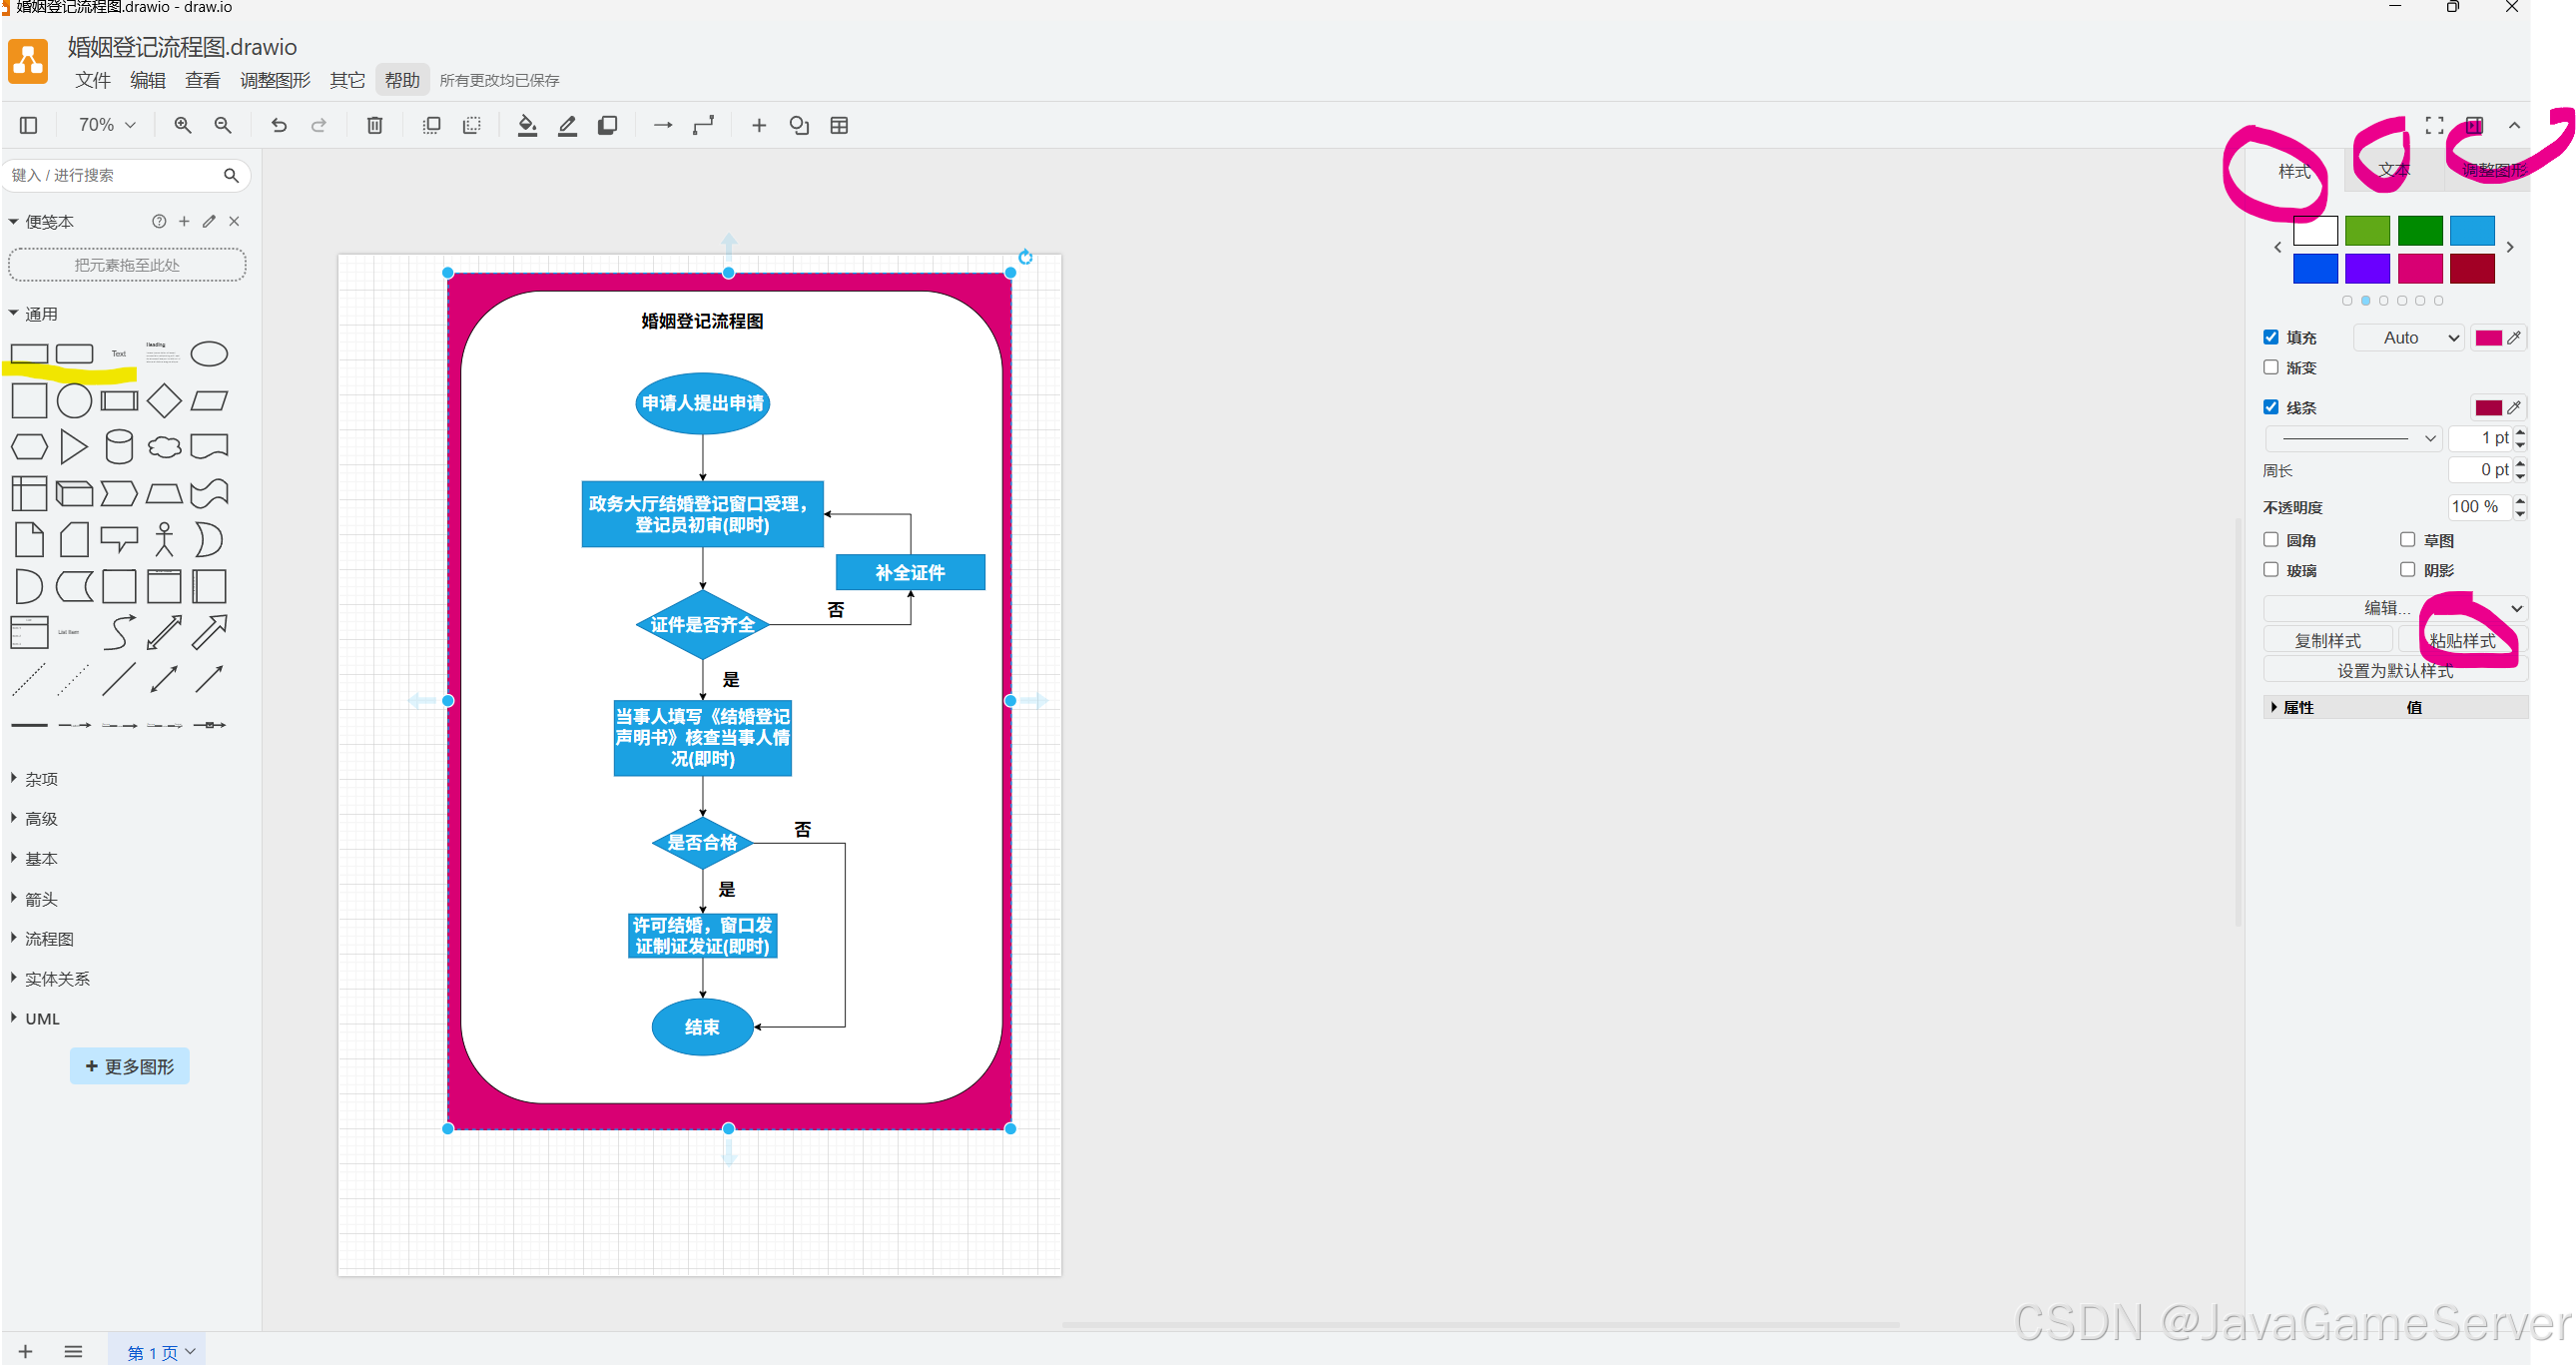Click the insert table icon

tap(839, 125)
